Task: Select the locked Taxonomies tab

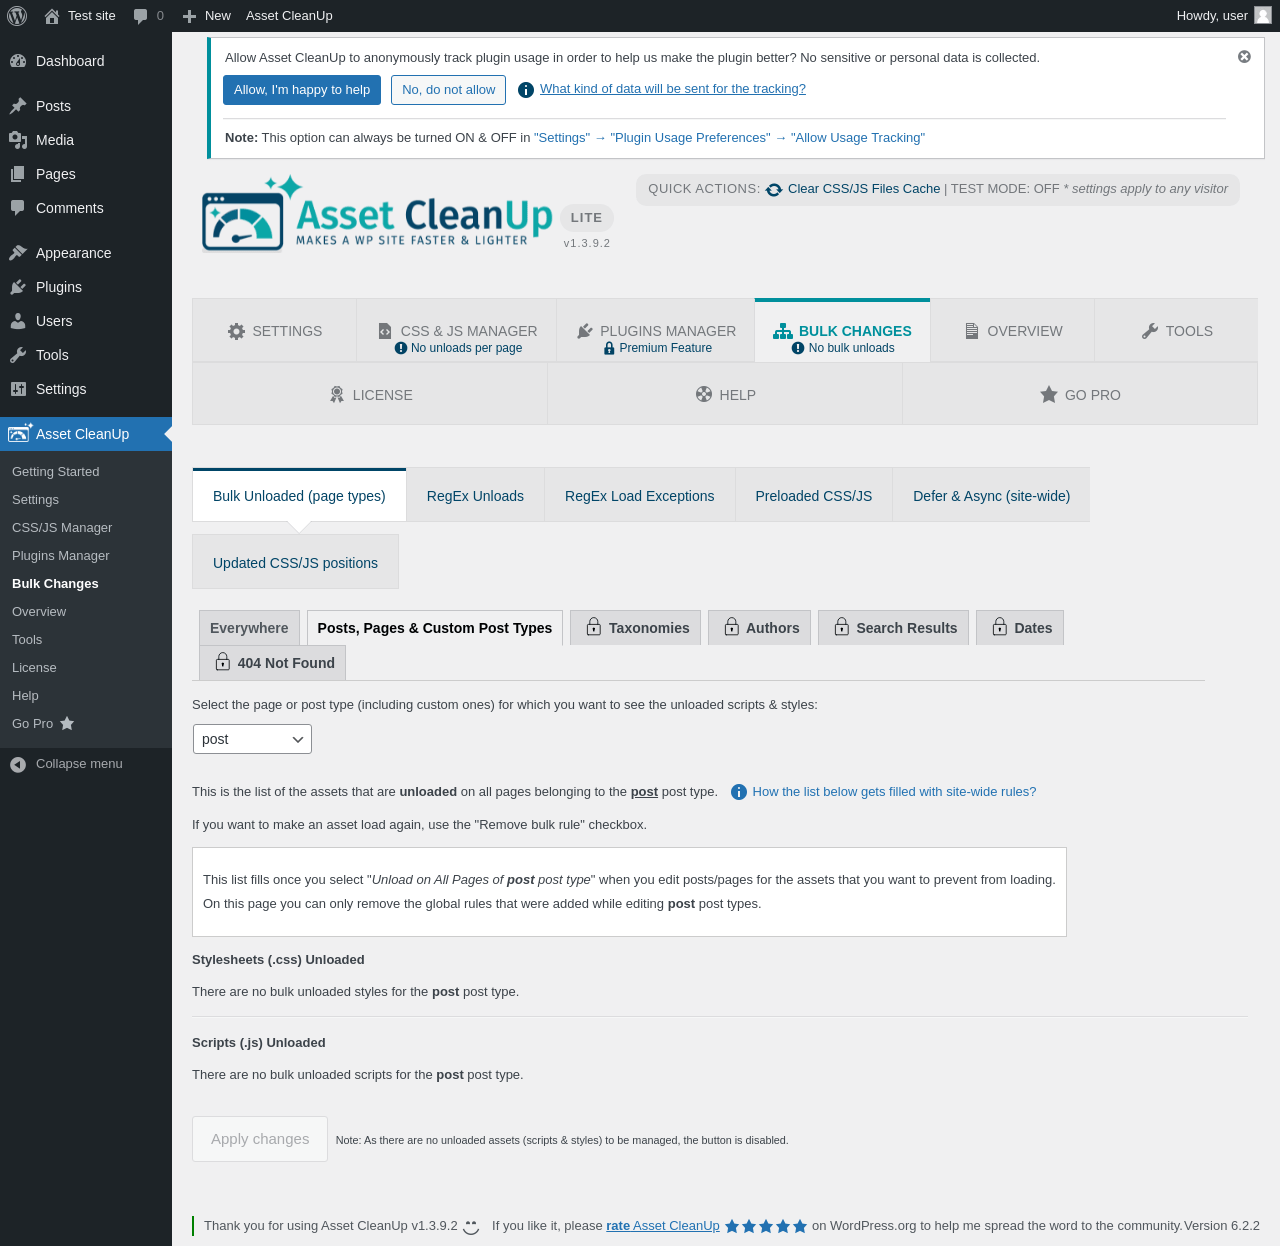Action: [636, 628]
